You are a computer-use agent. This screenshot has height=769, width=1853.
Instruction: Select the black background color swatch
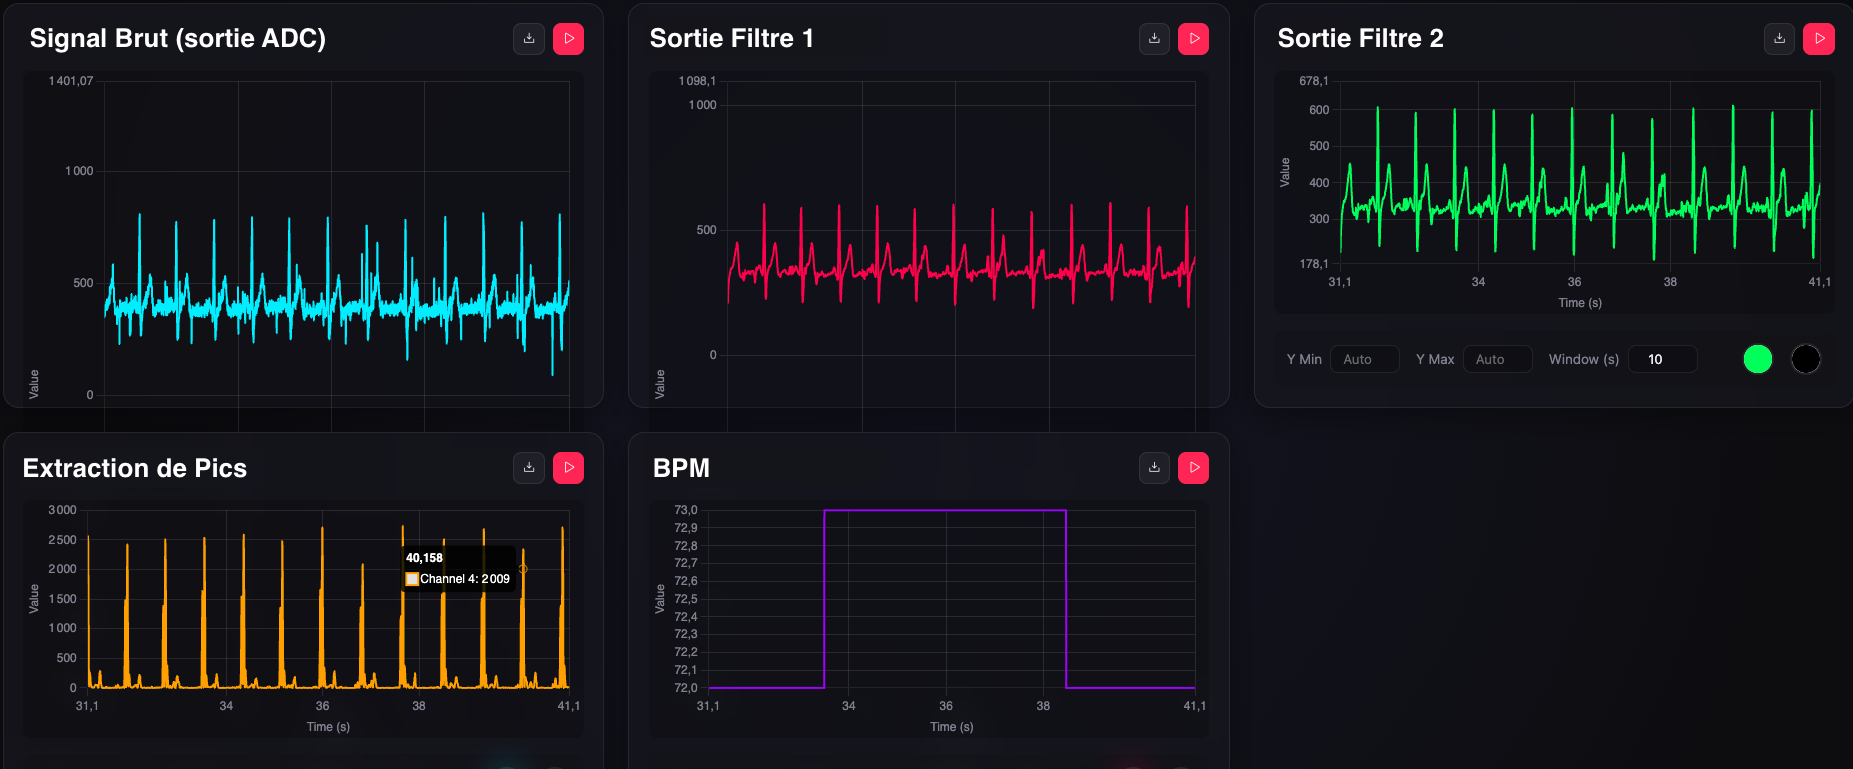click(1806, 359)
